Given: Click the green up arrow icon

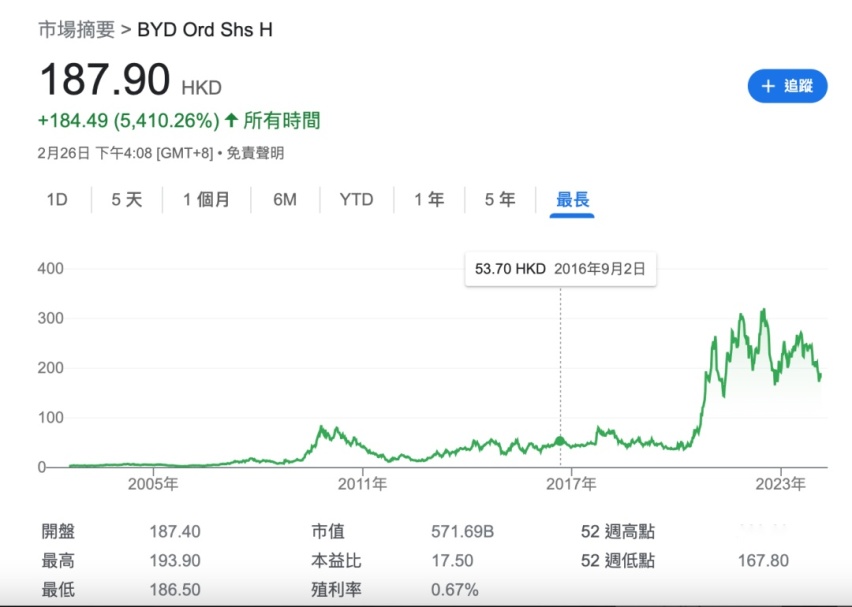Looking at the screenshot, I should coord(231,120).
